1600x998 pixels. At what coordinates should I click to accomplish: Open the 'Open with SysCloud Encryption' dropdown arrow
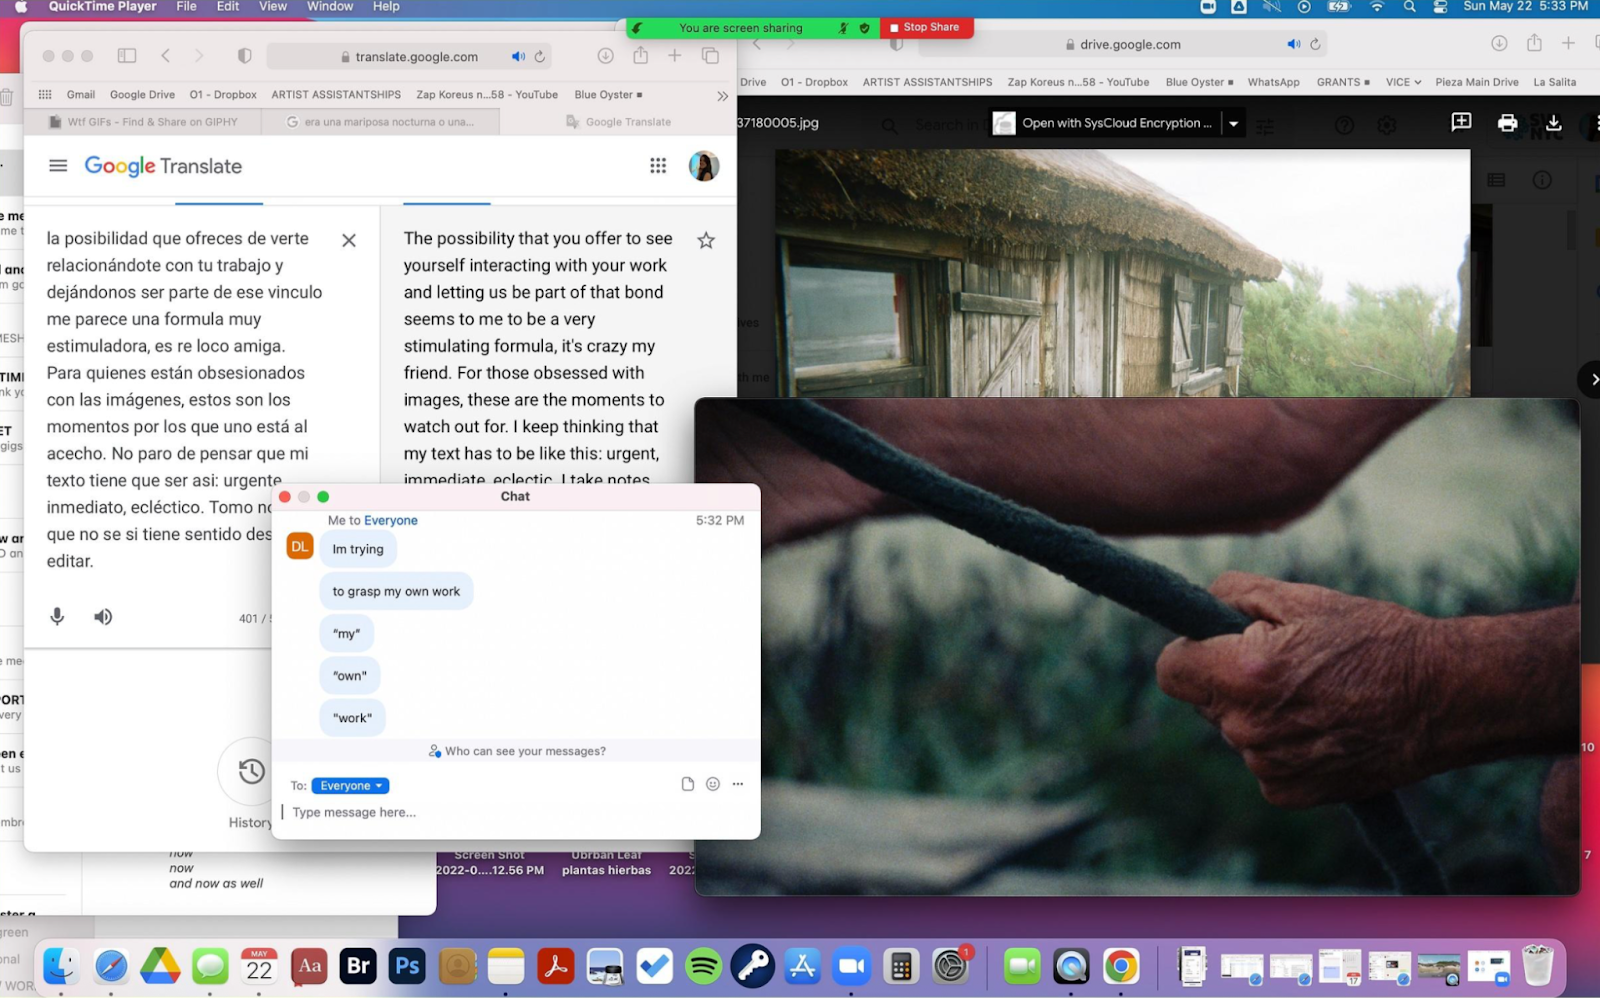(1234, 124)
